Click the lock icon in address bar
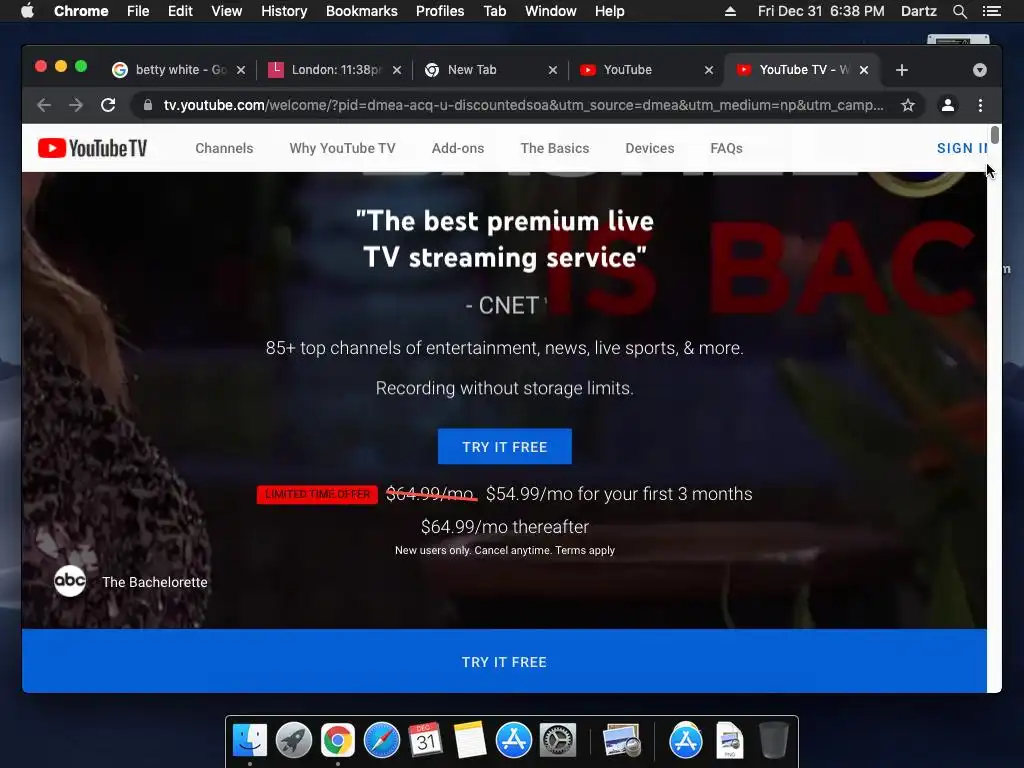 pos(148,105)
